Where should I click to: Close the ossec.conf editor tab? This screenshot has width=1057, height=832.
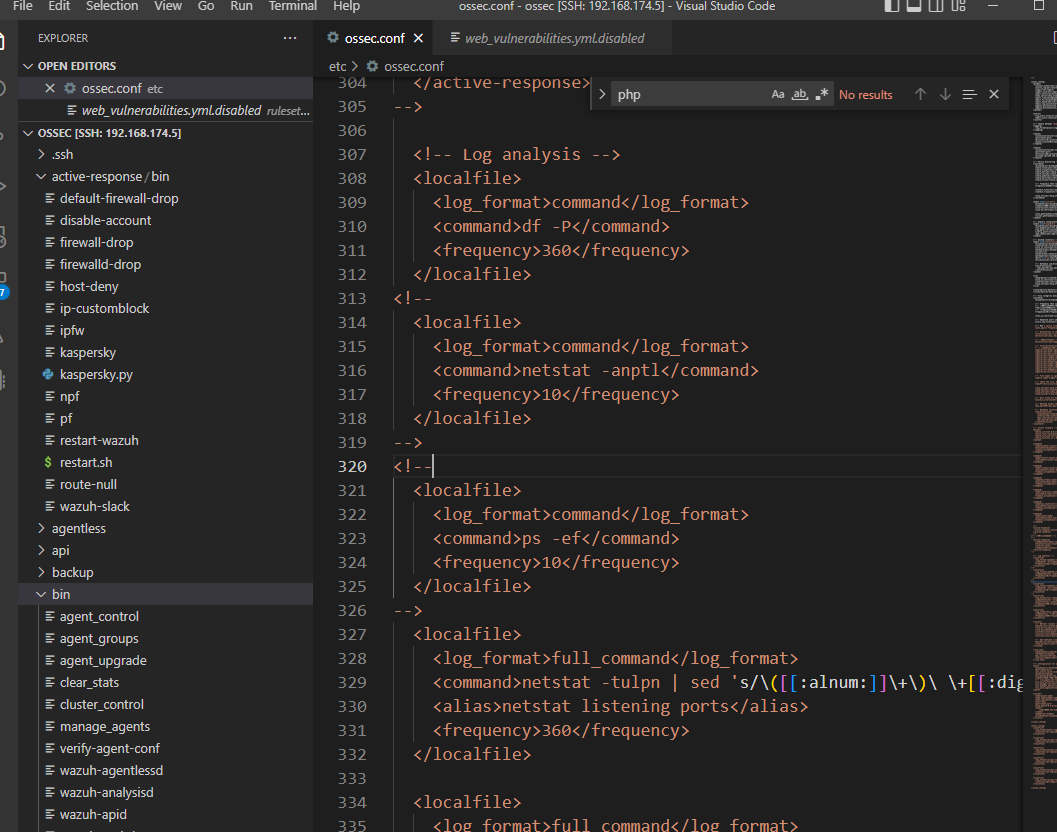click(419, 38)
